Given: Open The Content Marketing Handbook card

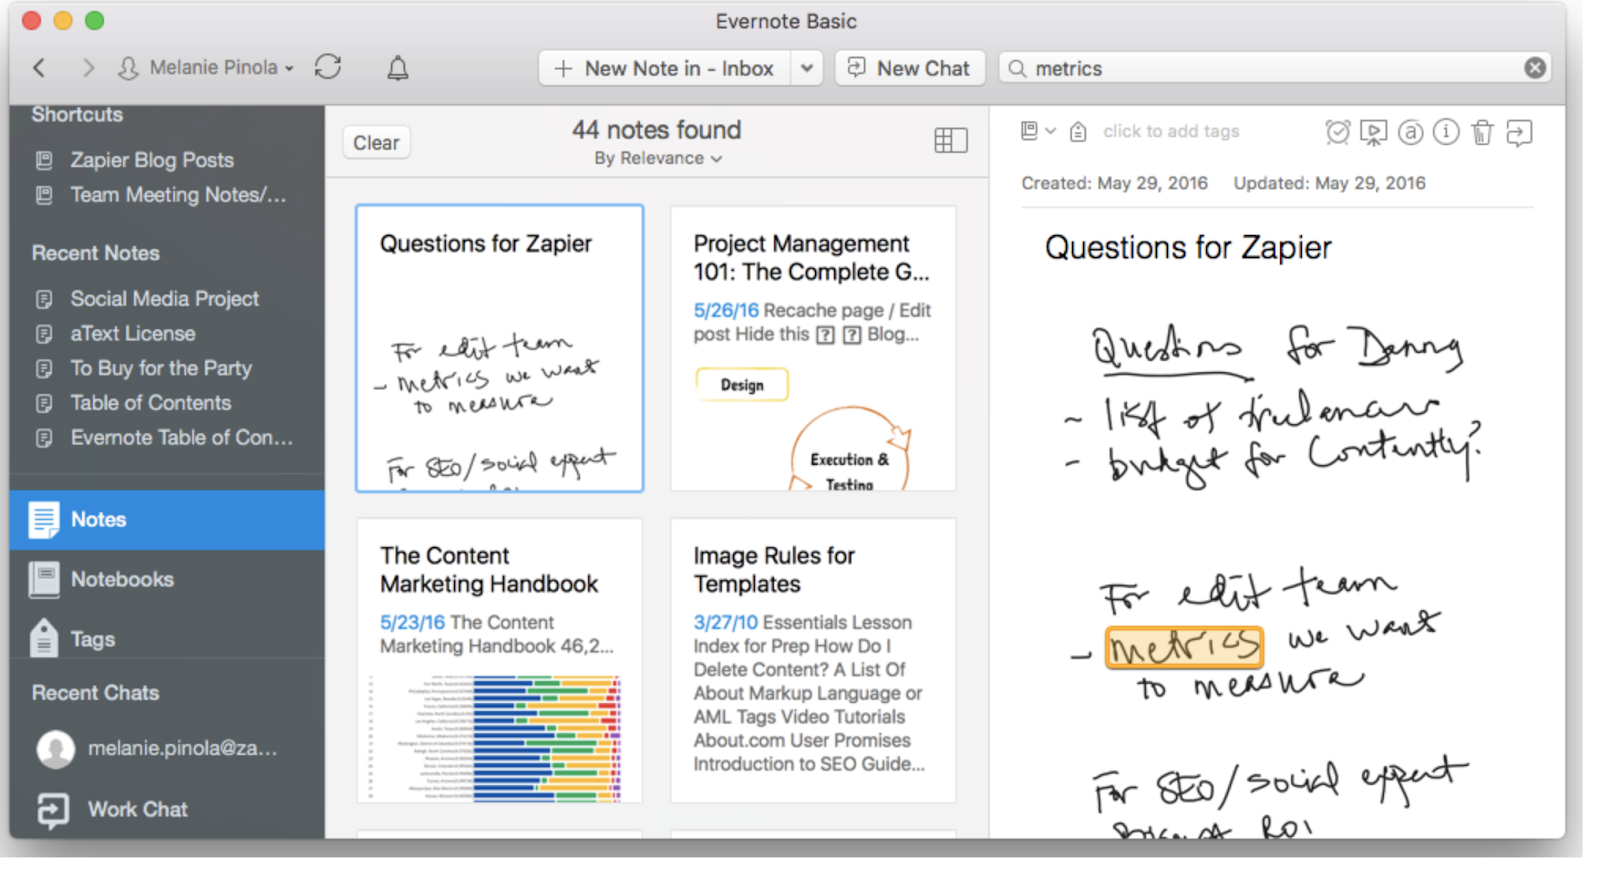Looking at the screenshot, I should 500,660.
